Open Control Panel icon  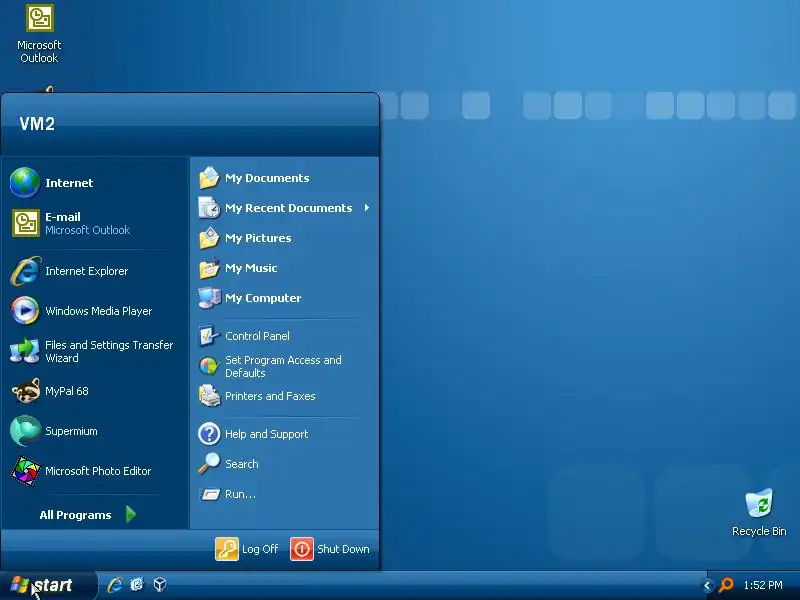(x=209, y=336)
